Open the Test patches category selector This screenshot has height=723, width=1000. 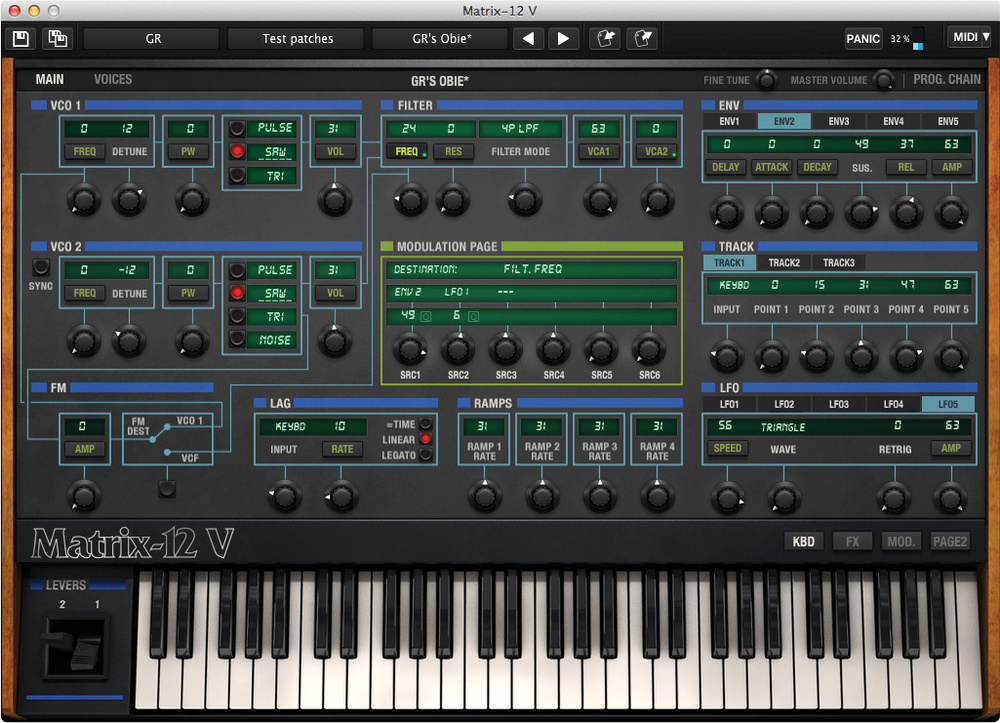tap(298, 39)
